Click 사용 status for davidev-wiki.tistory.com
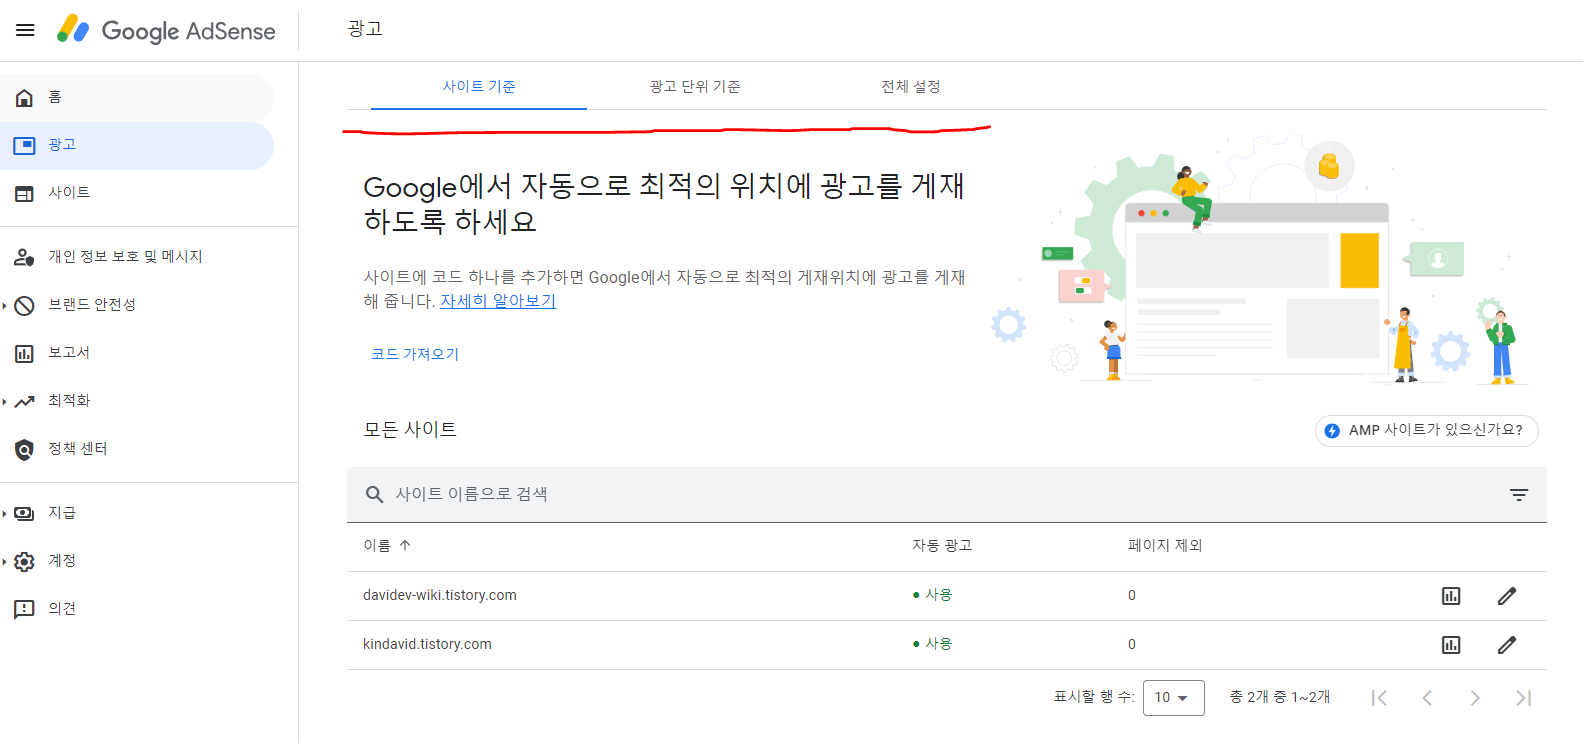 tap(932, 594)
